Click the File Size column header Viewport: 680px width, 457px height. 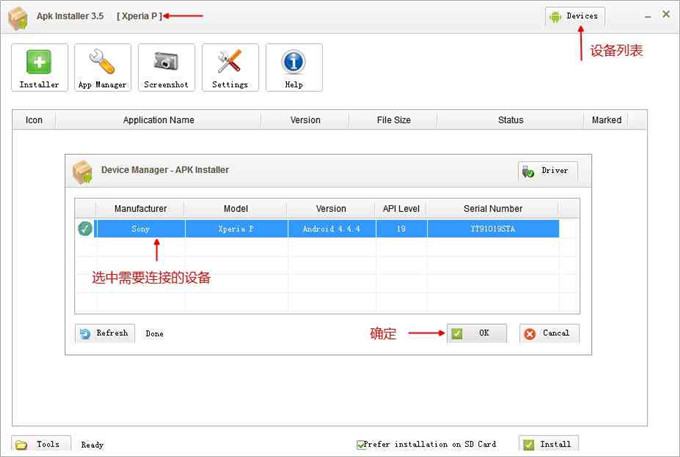click(393, 120)
